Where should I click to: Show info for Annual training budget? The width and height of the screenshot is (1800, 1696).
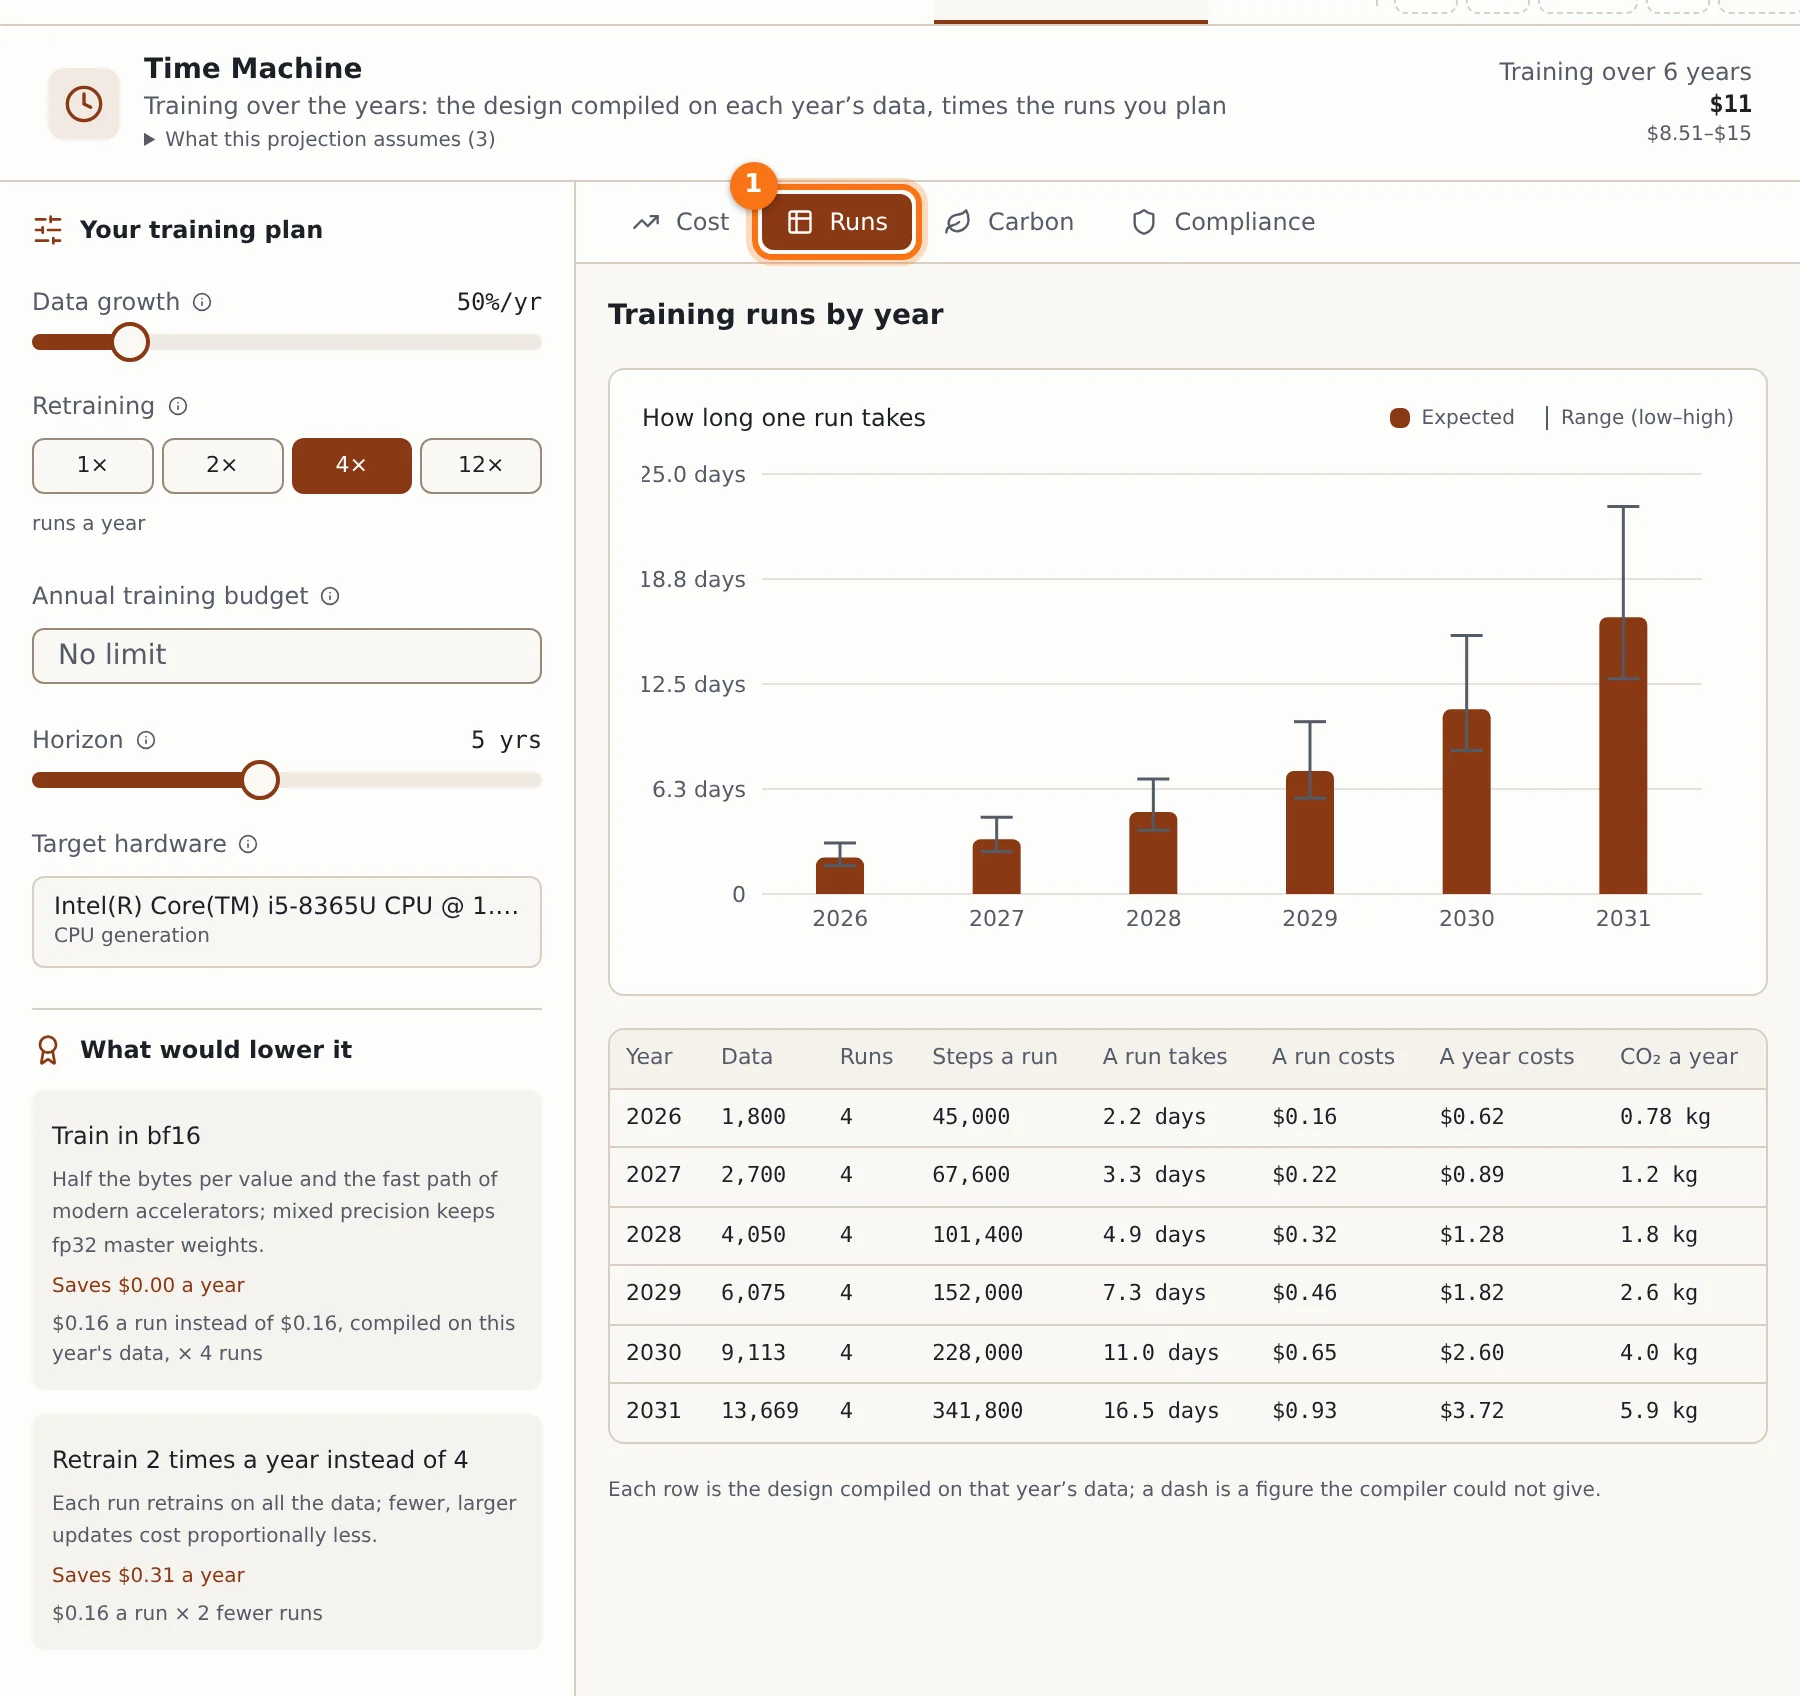(330, 596)
